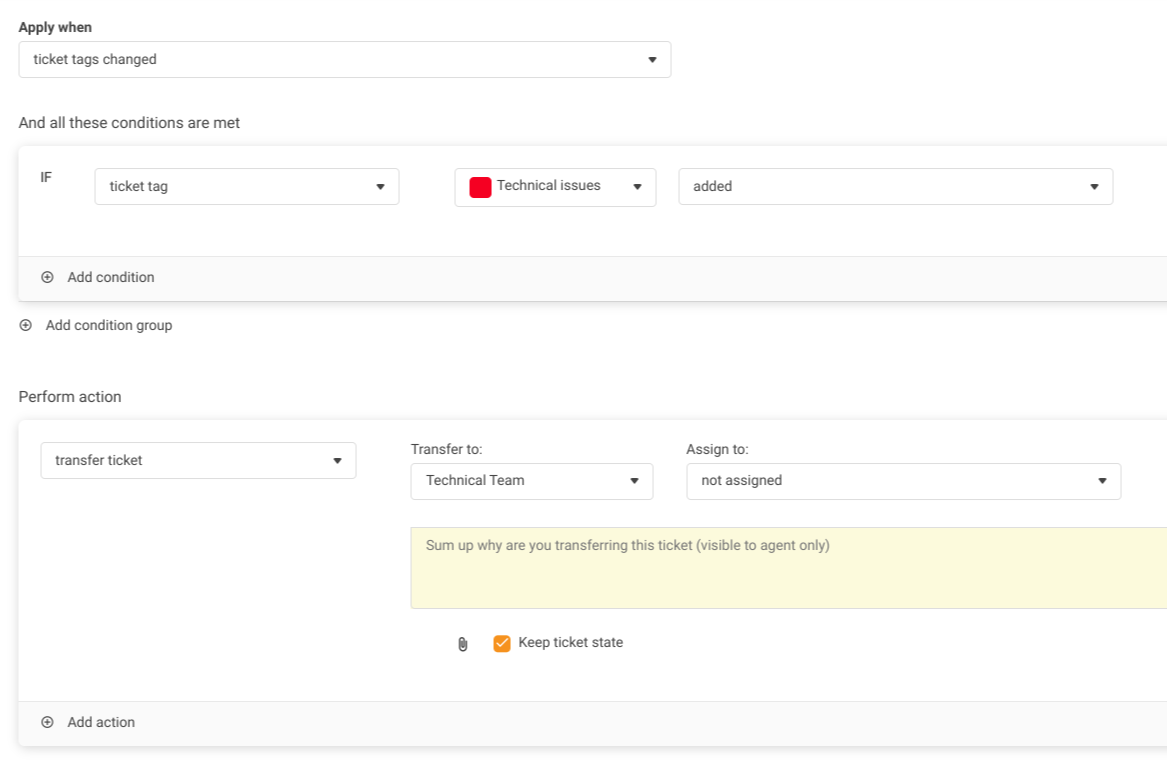
Task: Select the 'ticket tags changed' trigger text
Action: click(95, 60)
